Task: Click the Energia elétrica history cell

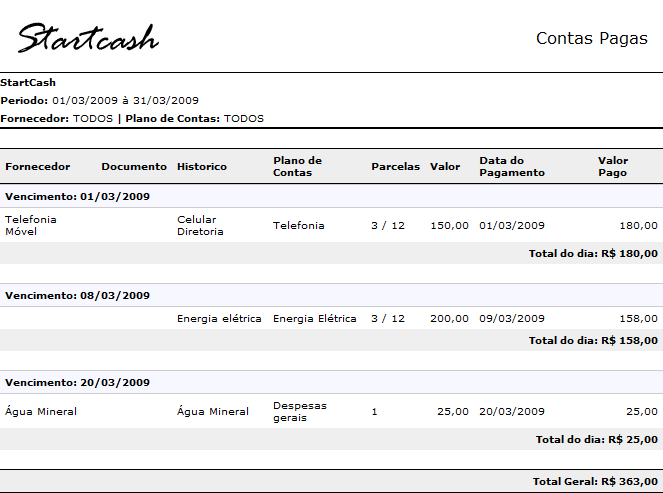Action: point(219,319)
